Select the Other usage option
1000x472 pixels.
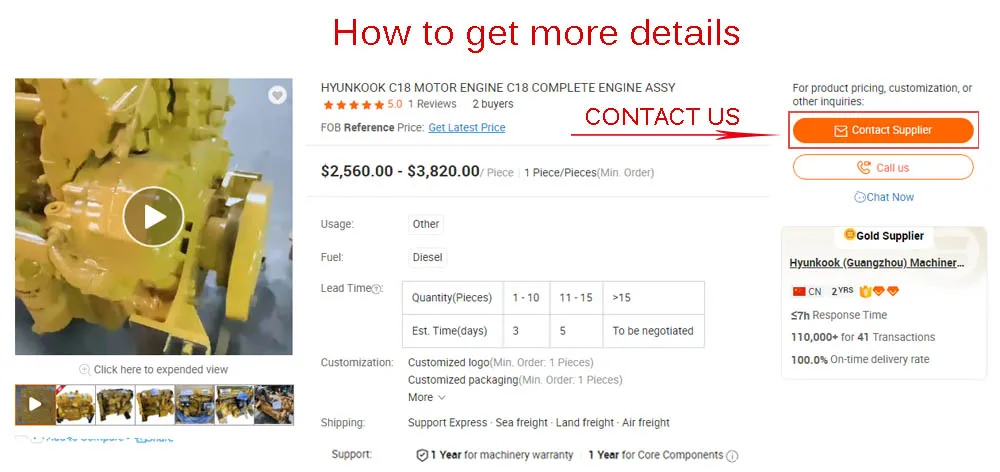425,225
